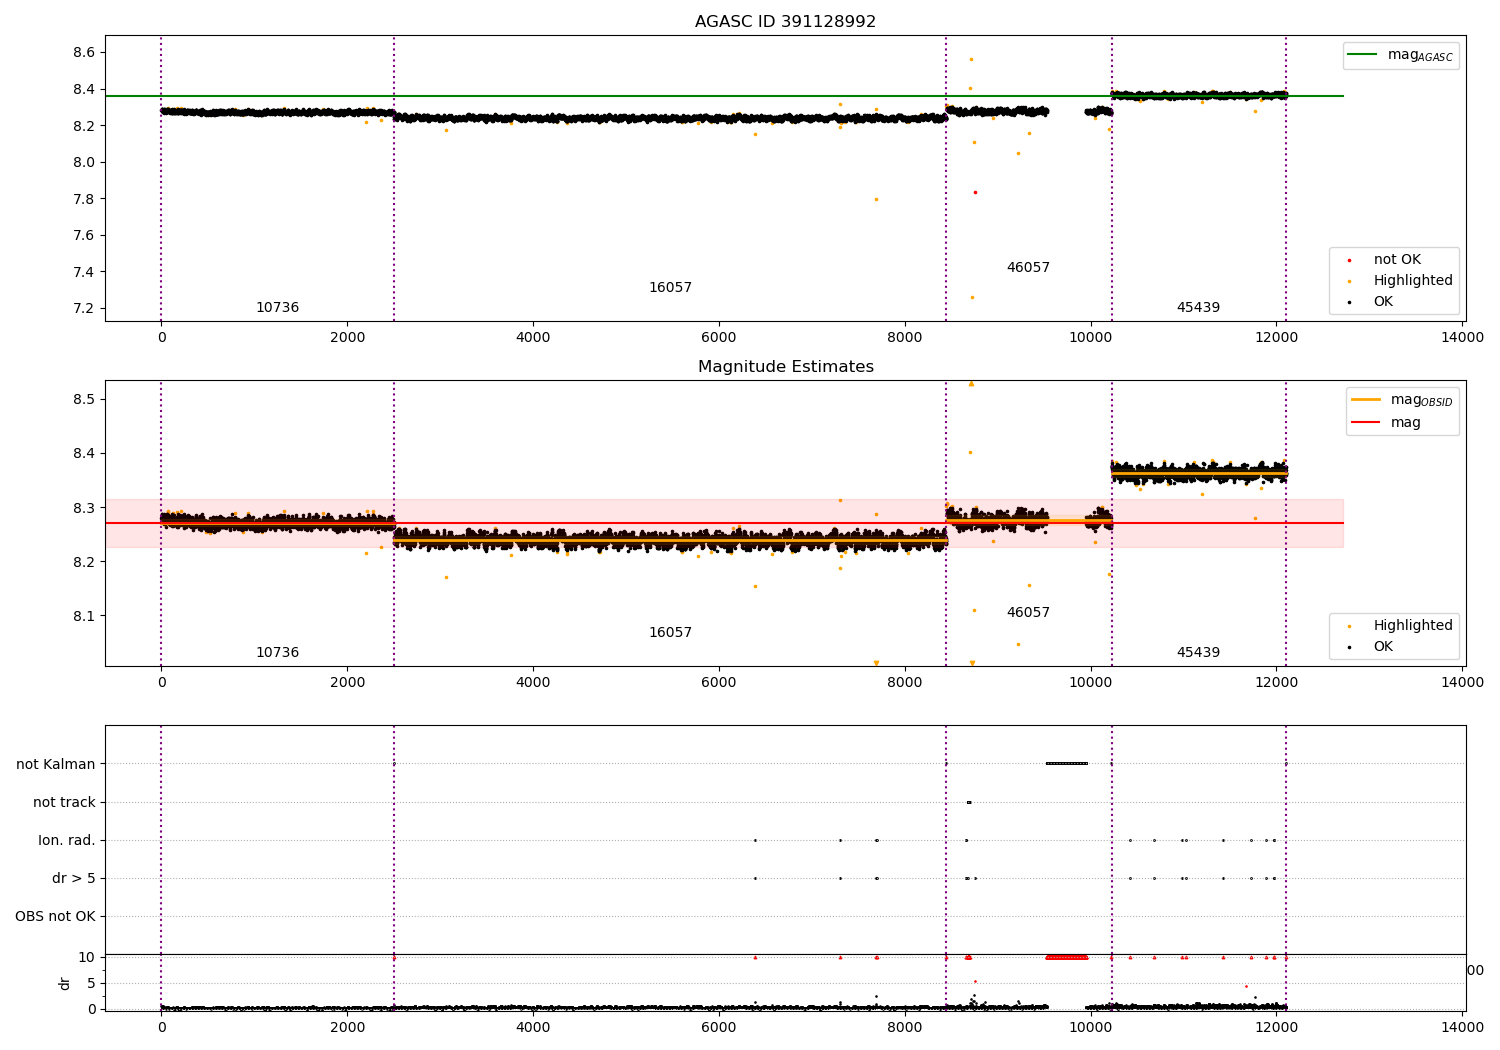This screenshot has width=1500, height=1050.
Task: Click the 8.3 y-tick of the middle plot
Action: coord(84,508)
